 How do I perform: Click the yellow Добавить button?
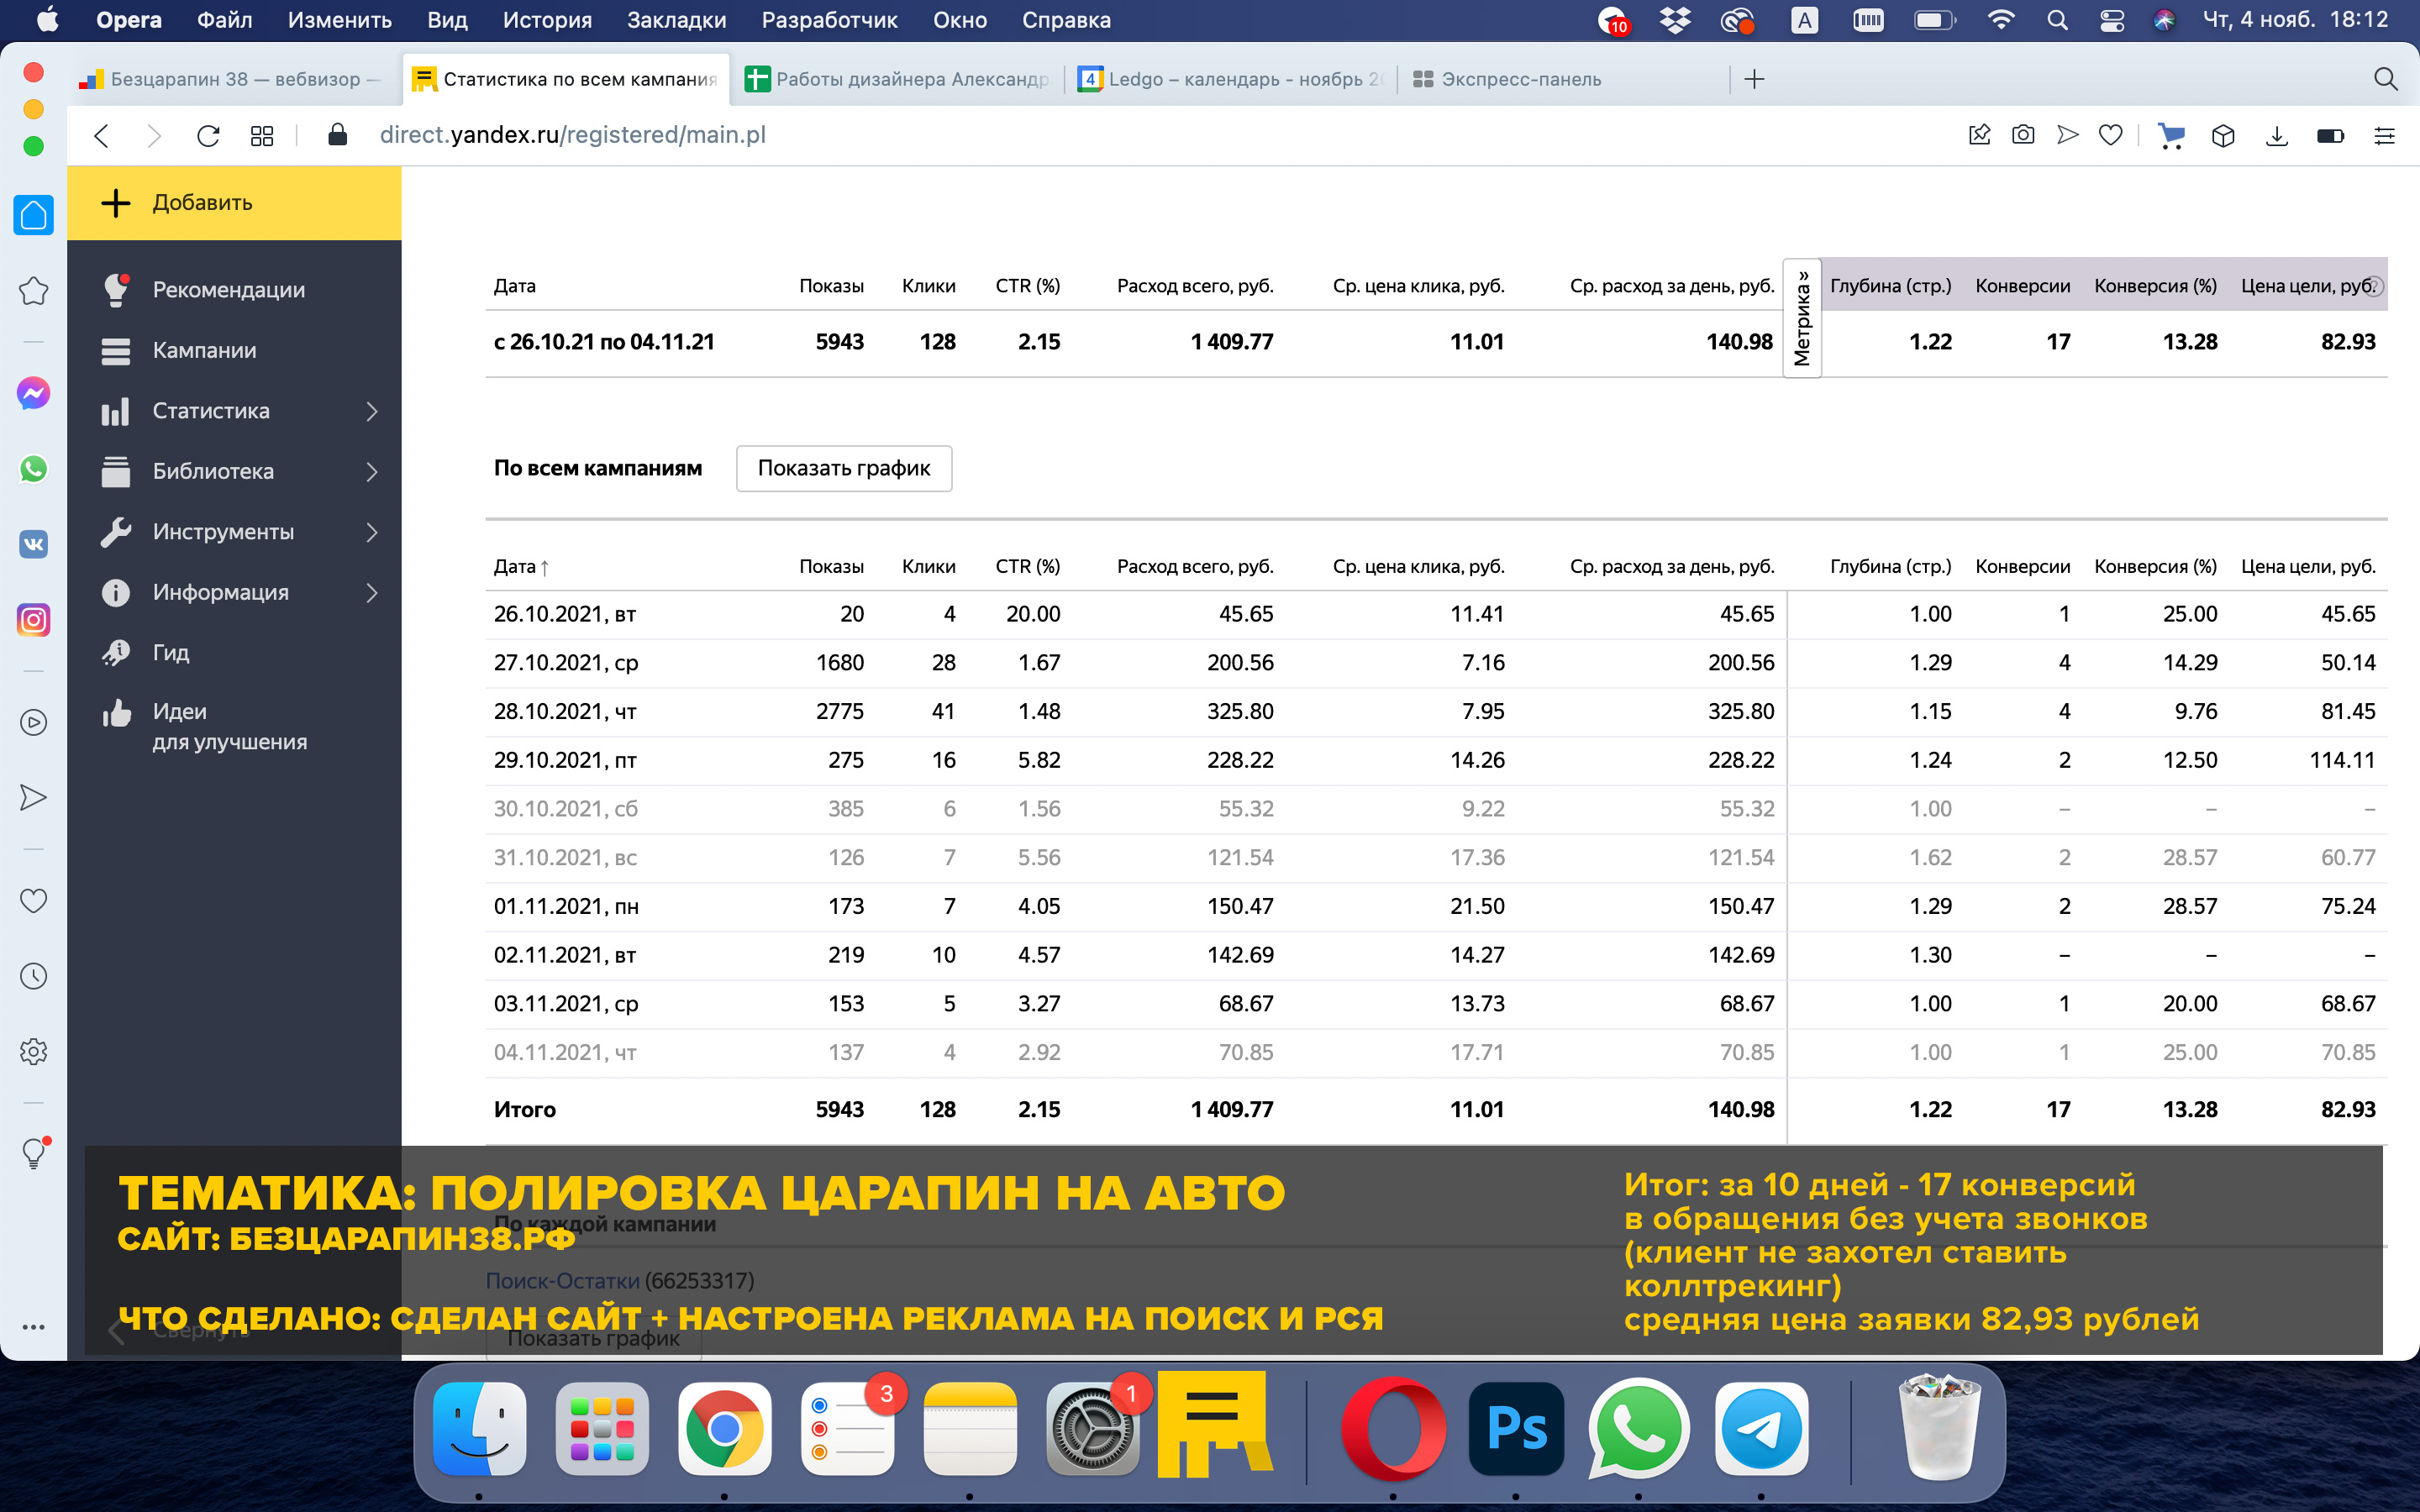click(234, 203)
